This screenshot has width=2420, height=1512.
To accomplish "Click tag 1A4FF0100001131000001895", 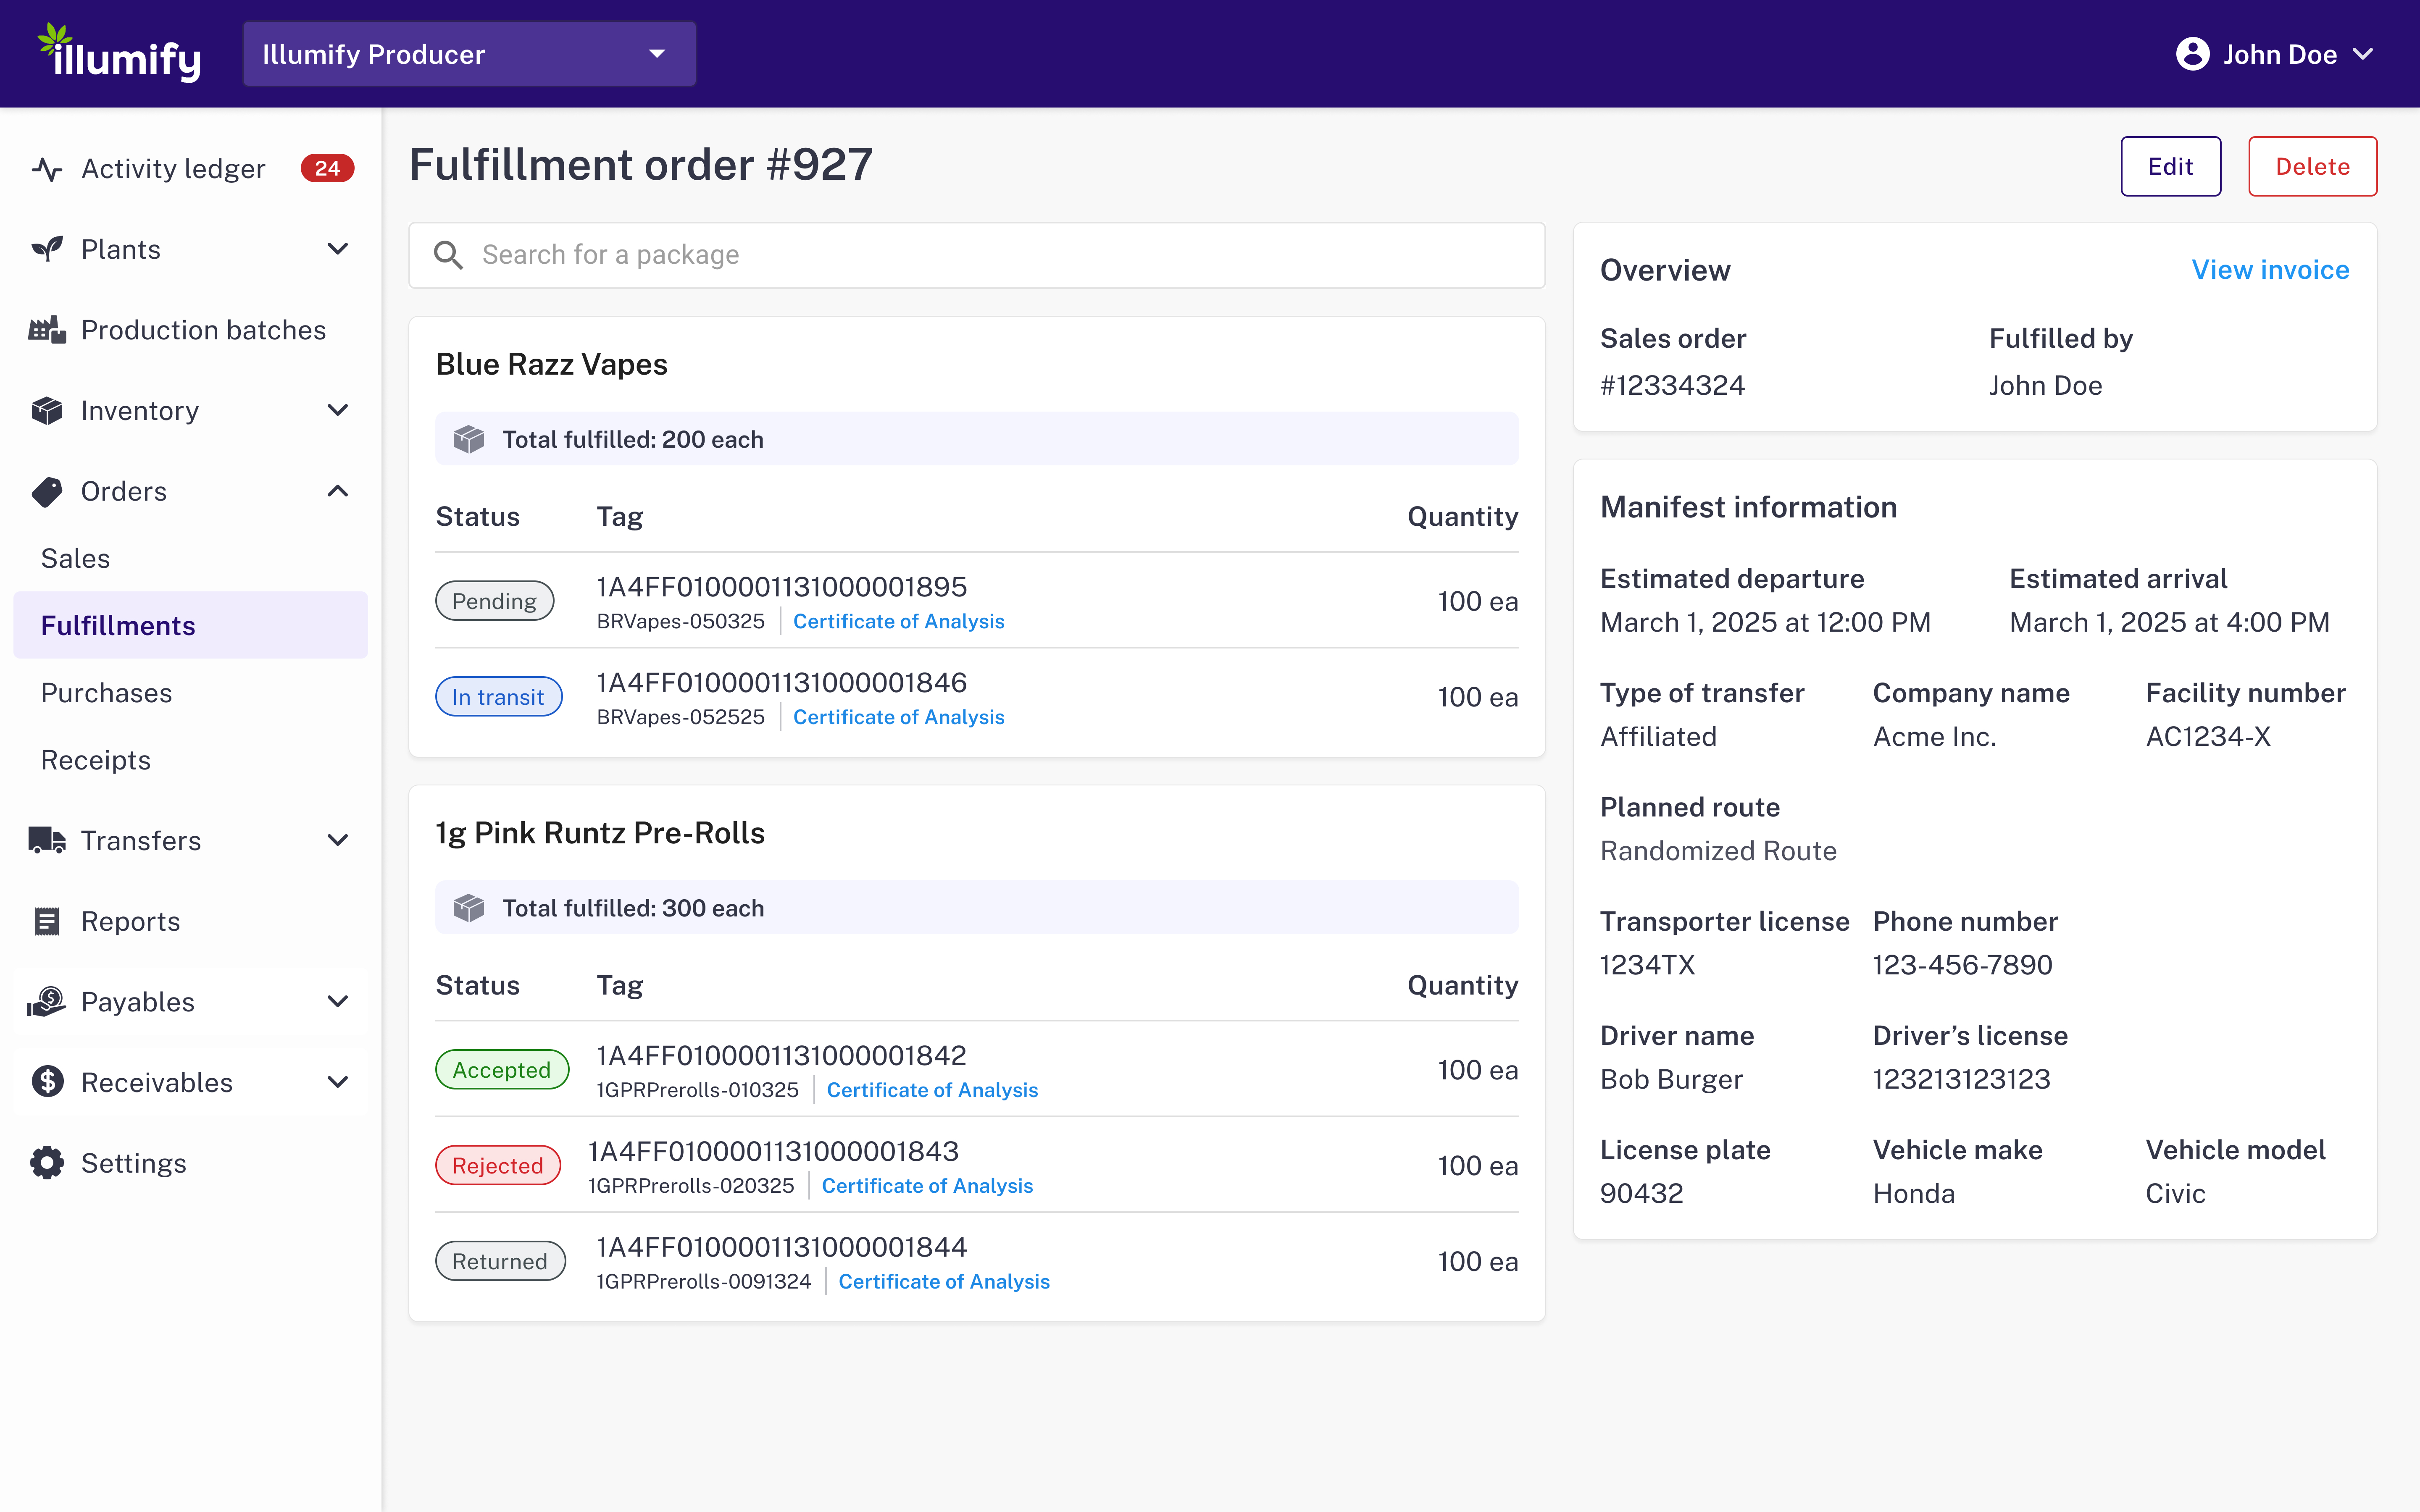I will point(782,587).
